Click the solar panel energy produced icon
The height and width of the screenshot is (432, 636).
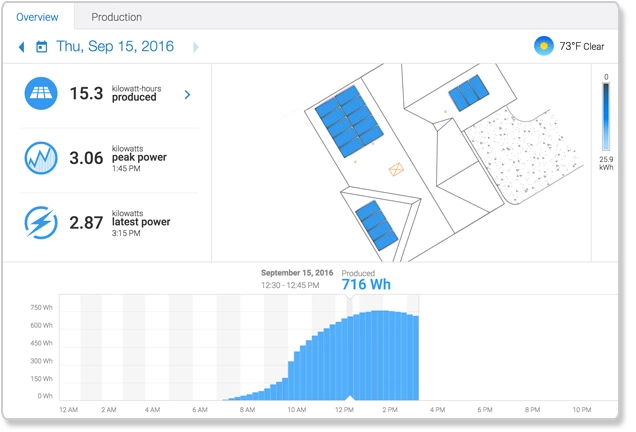point(41,94)
